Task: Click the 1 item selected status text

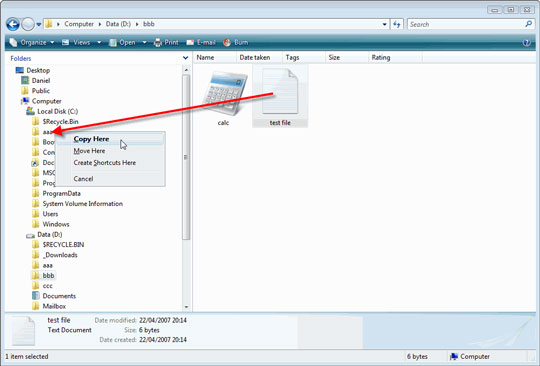Action: (27, 357)
